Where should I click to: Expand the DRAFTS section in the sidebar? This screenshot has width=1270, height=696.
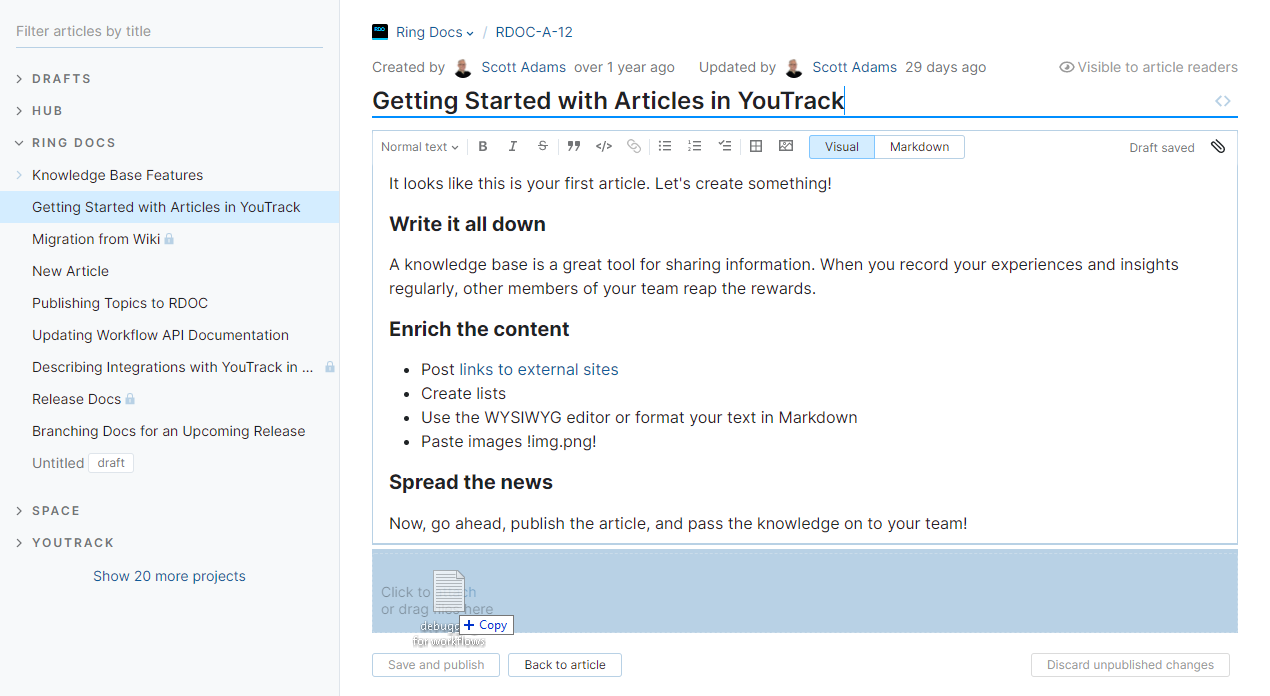pos(20,79)
